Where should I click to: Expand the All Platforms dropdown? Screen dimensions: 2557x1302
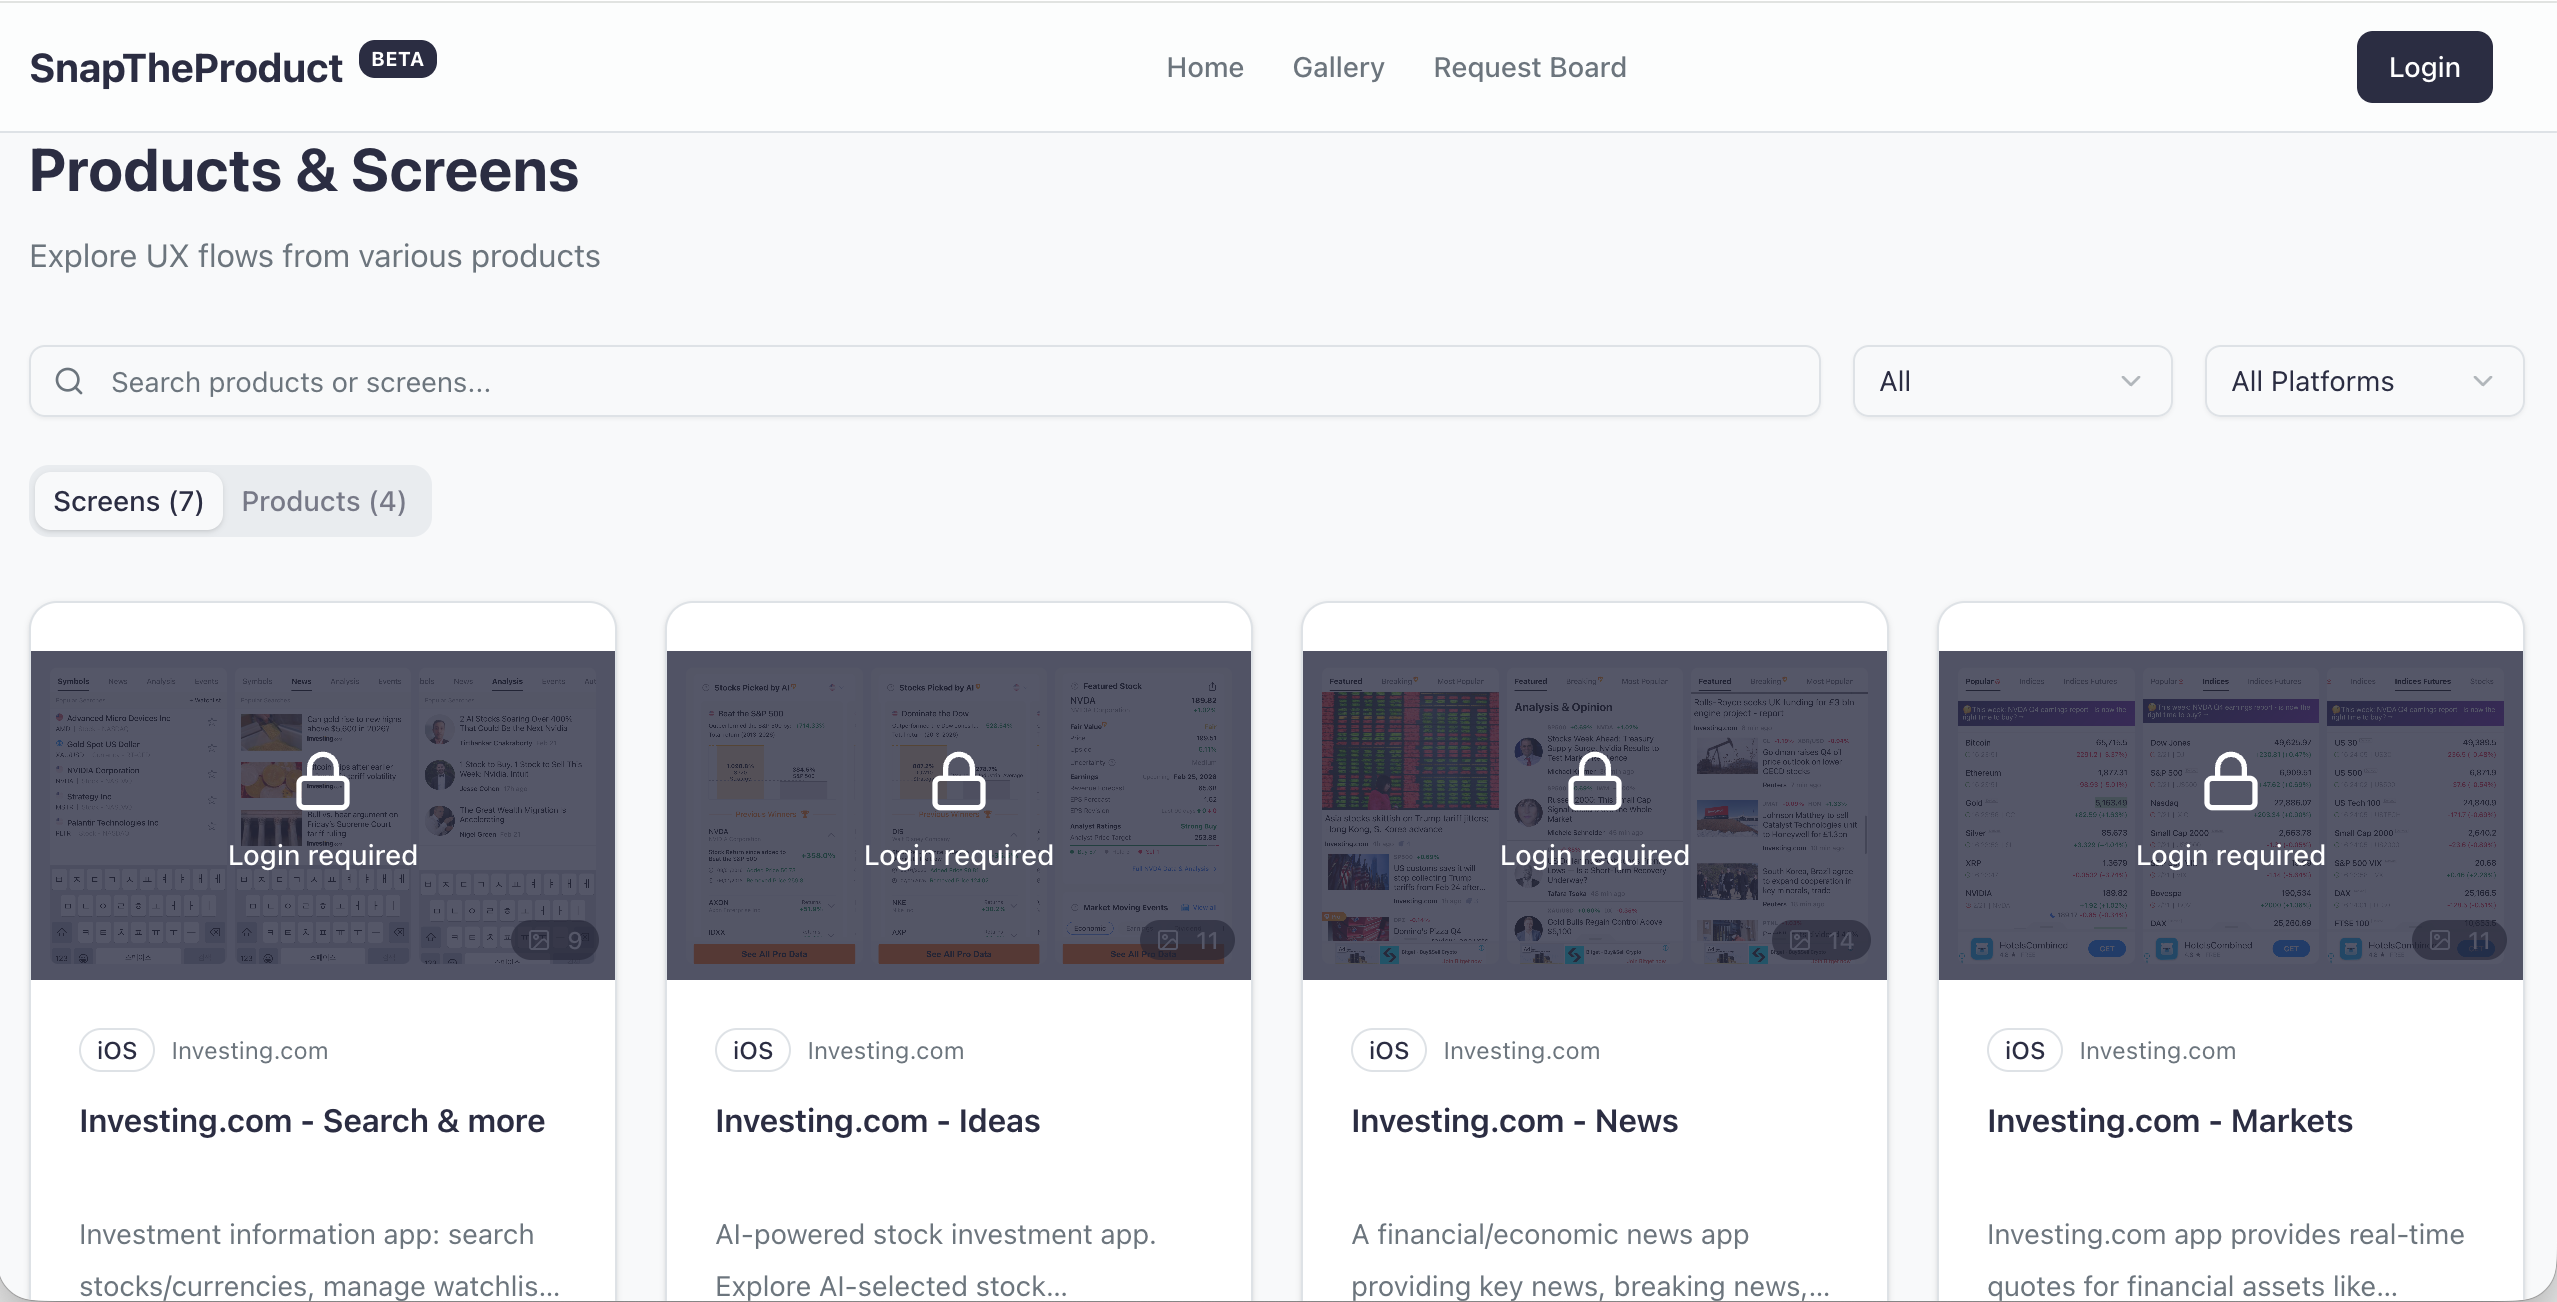2363,381
